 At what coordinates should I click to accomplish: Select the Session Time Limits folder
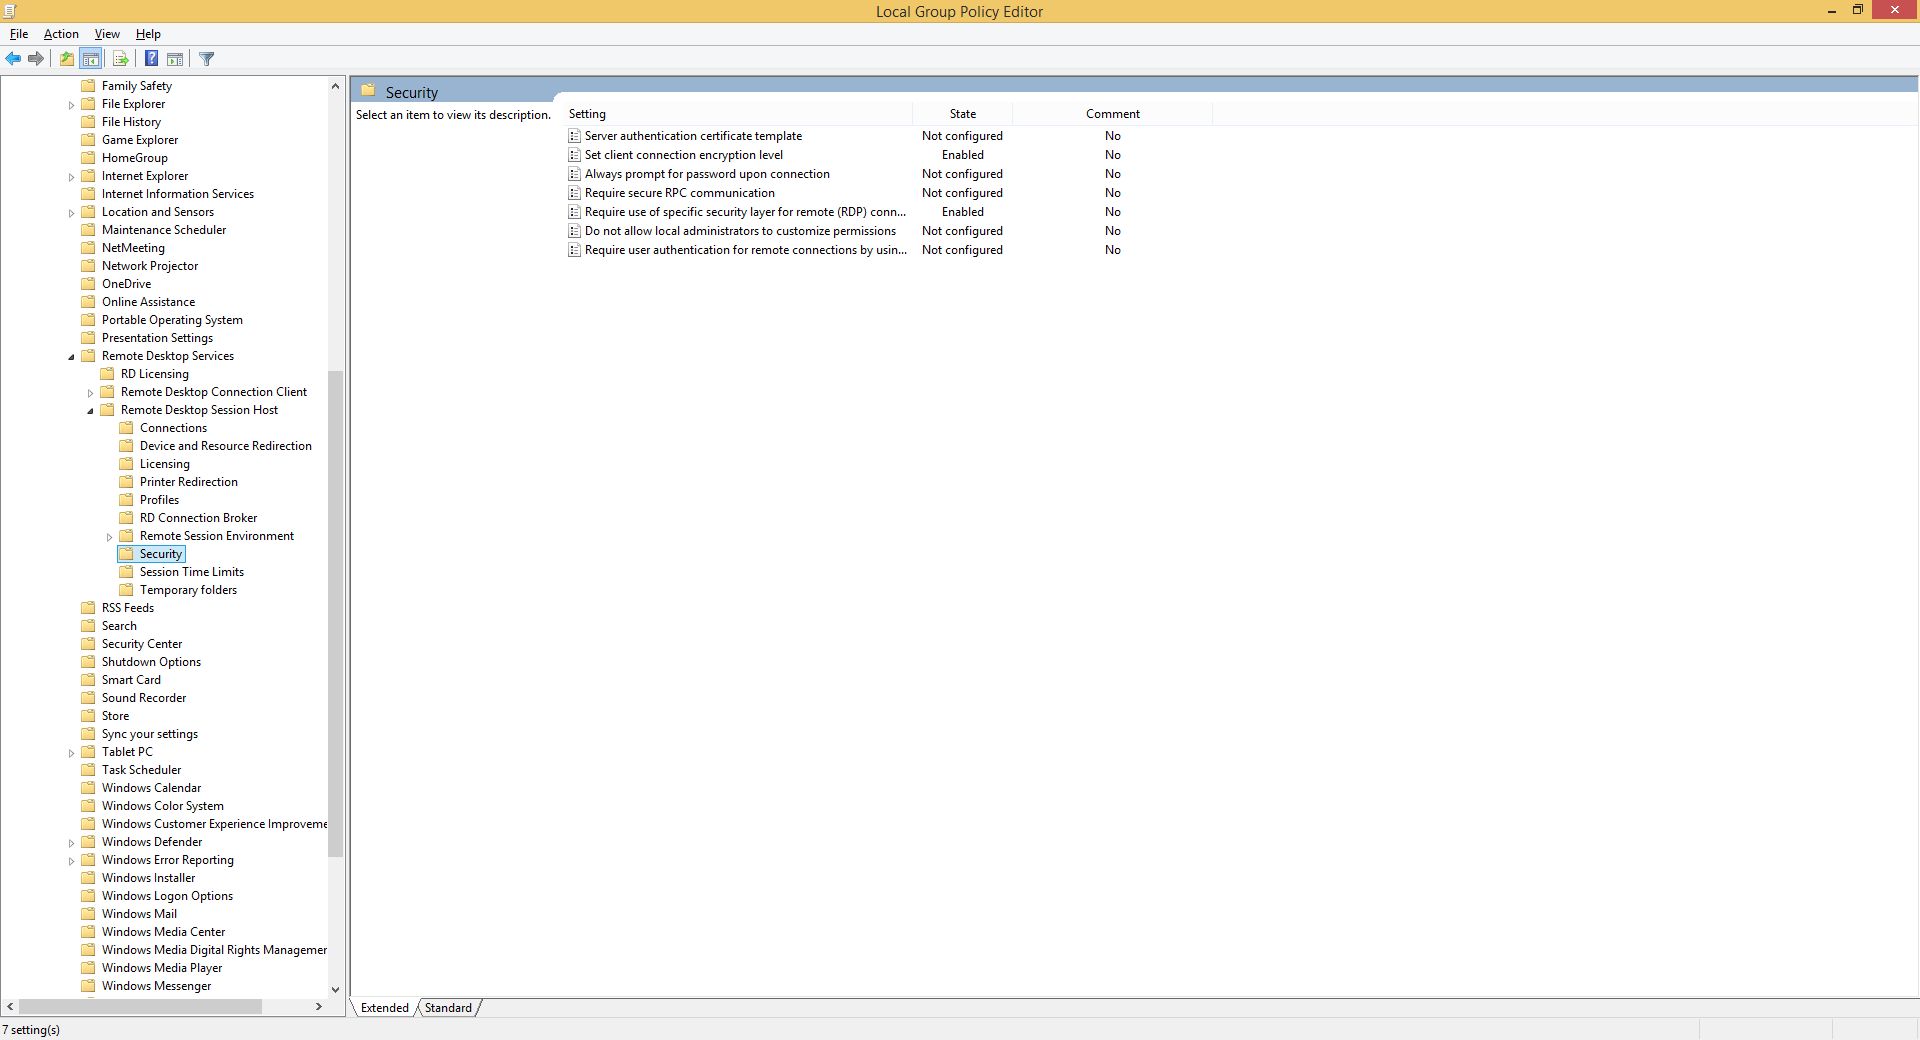tap(191, 572)
